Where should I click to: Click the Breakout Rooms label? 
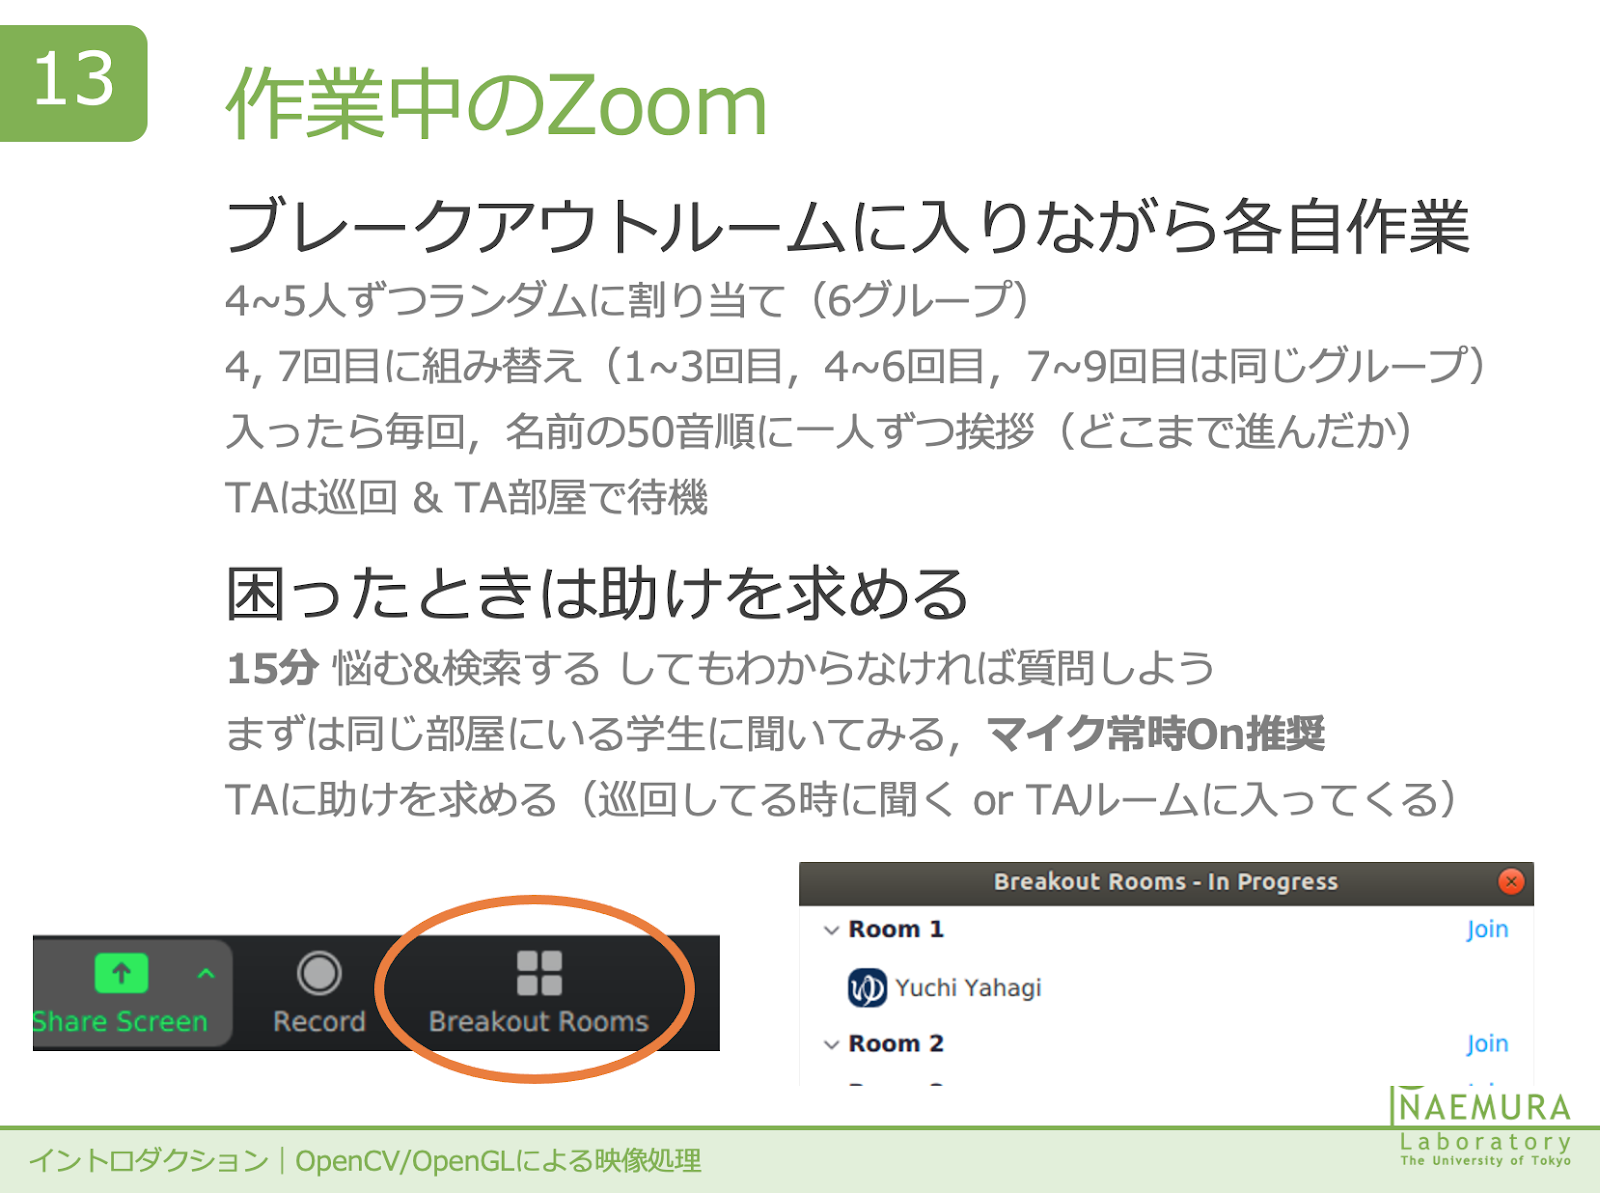(x=539, y=1021)
